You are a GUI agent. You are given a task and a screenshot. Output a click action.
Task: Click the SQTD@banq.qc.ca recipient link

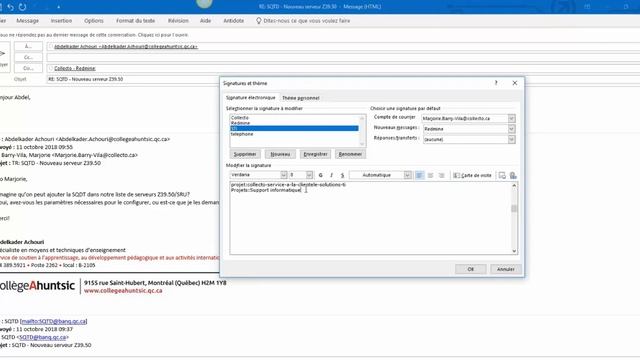(42, 337)
